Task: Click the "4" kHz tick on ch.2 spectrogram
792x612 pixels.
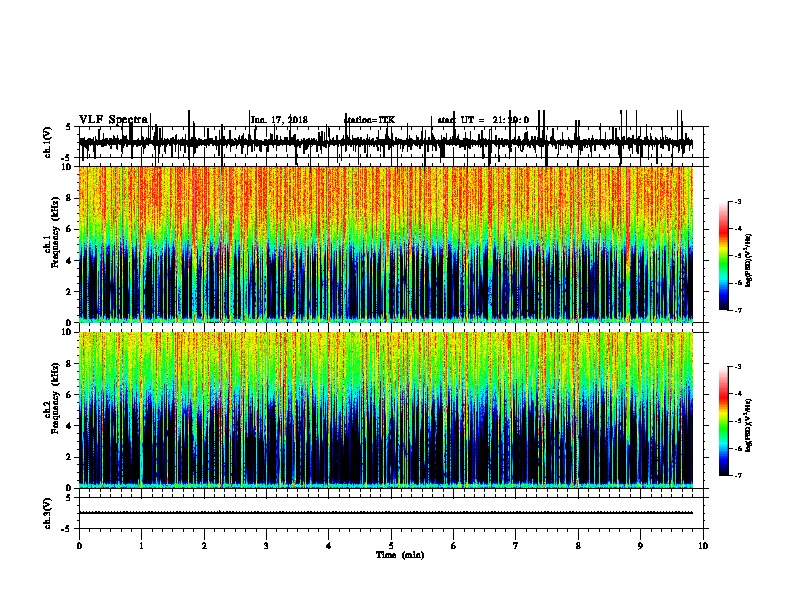Action: [x=70, y=426]
